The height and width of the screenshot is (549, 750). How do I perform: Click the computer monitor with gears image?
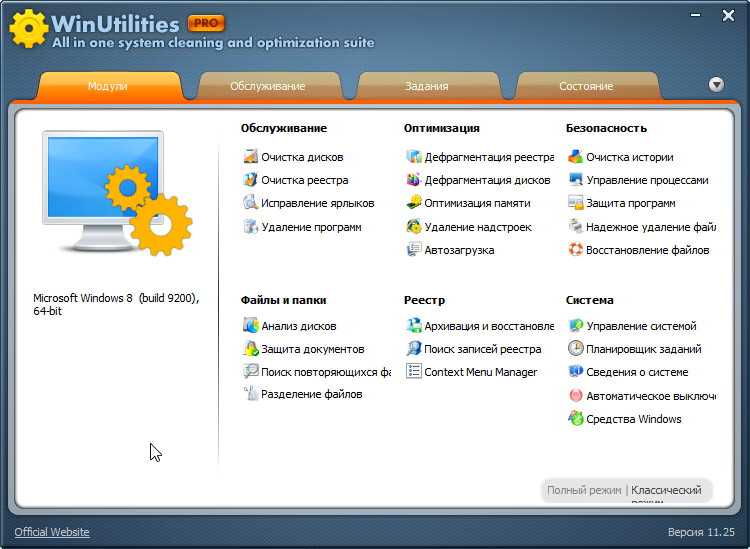(117, 192)
